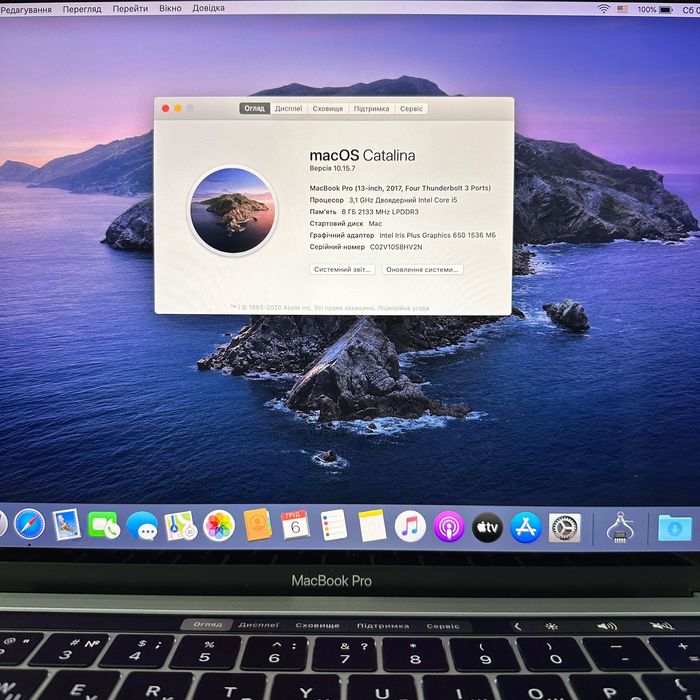Click the Wi-Fi status icon
The width and height of the screenshot is (700, 700).
[604, 8]
